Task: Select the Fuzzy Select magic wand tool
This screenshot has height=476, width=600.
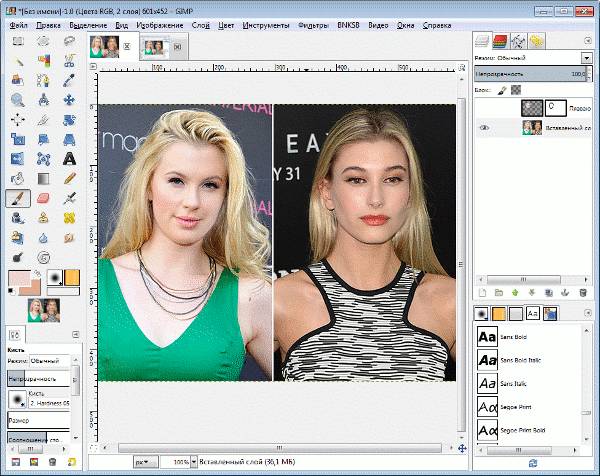Action: (18, 60)
